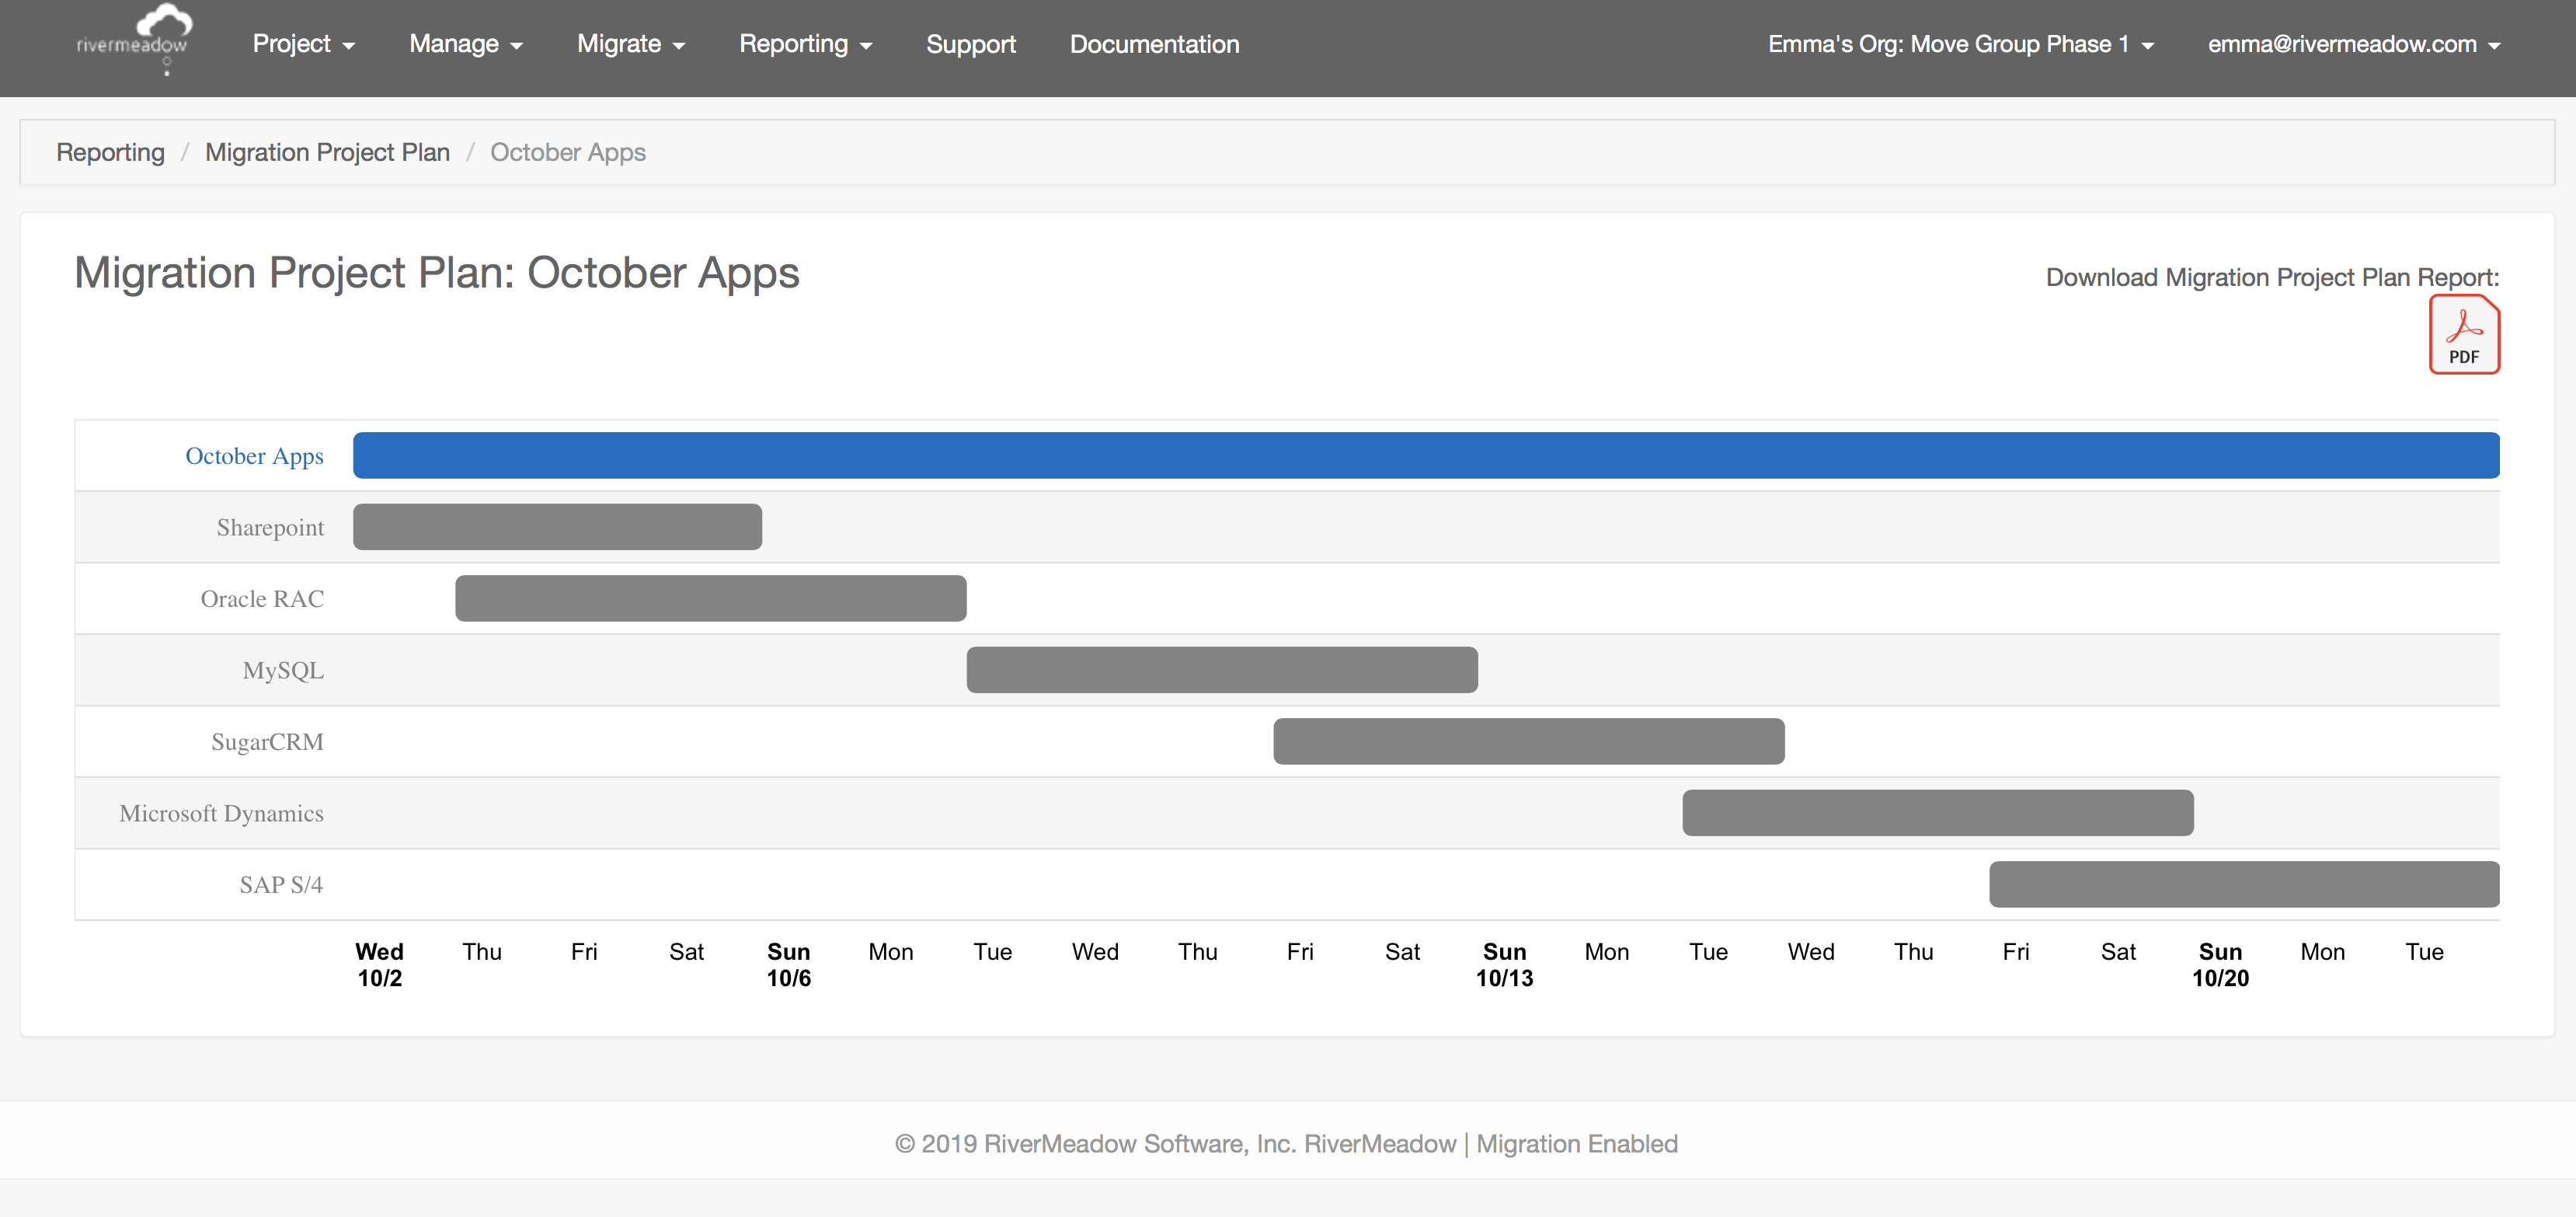Click the SugarCRM row label
This screenshot has width=2576, height=1217.
[x=267, y=741]
